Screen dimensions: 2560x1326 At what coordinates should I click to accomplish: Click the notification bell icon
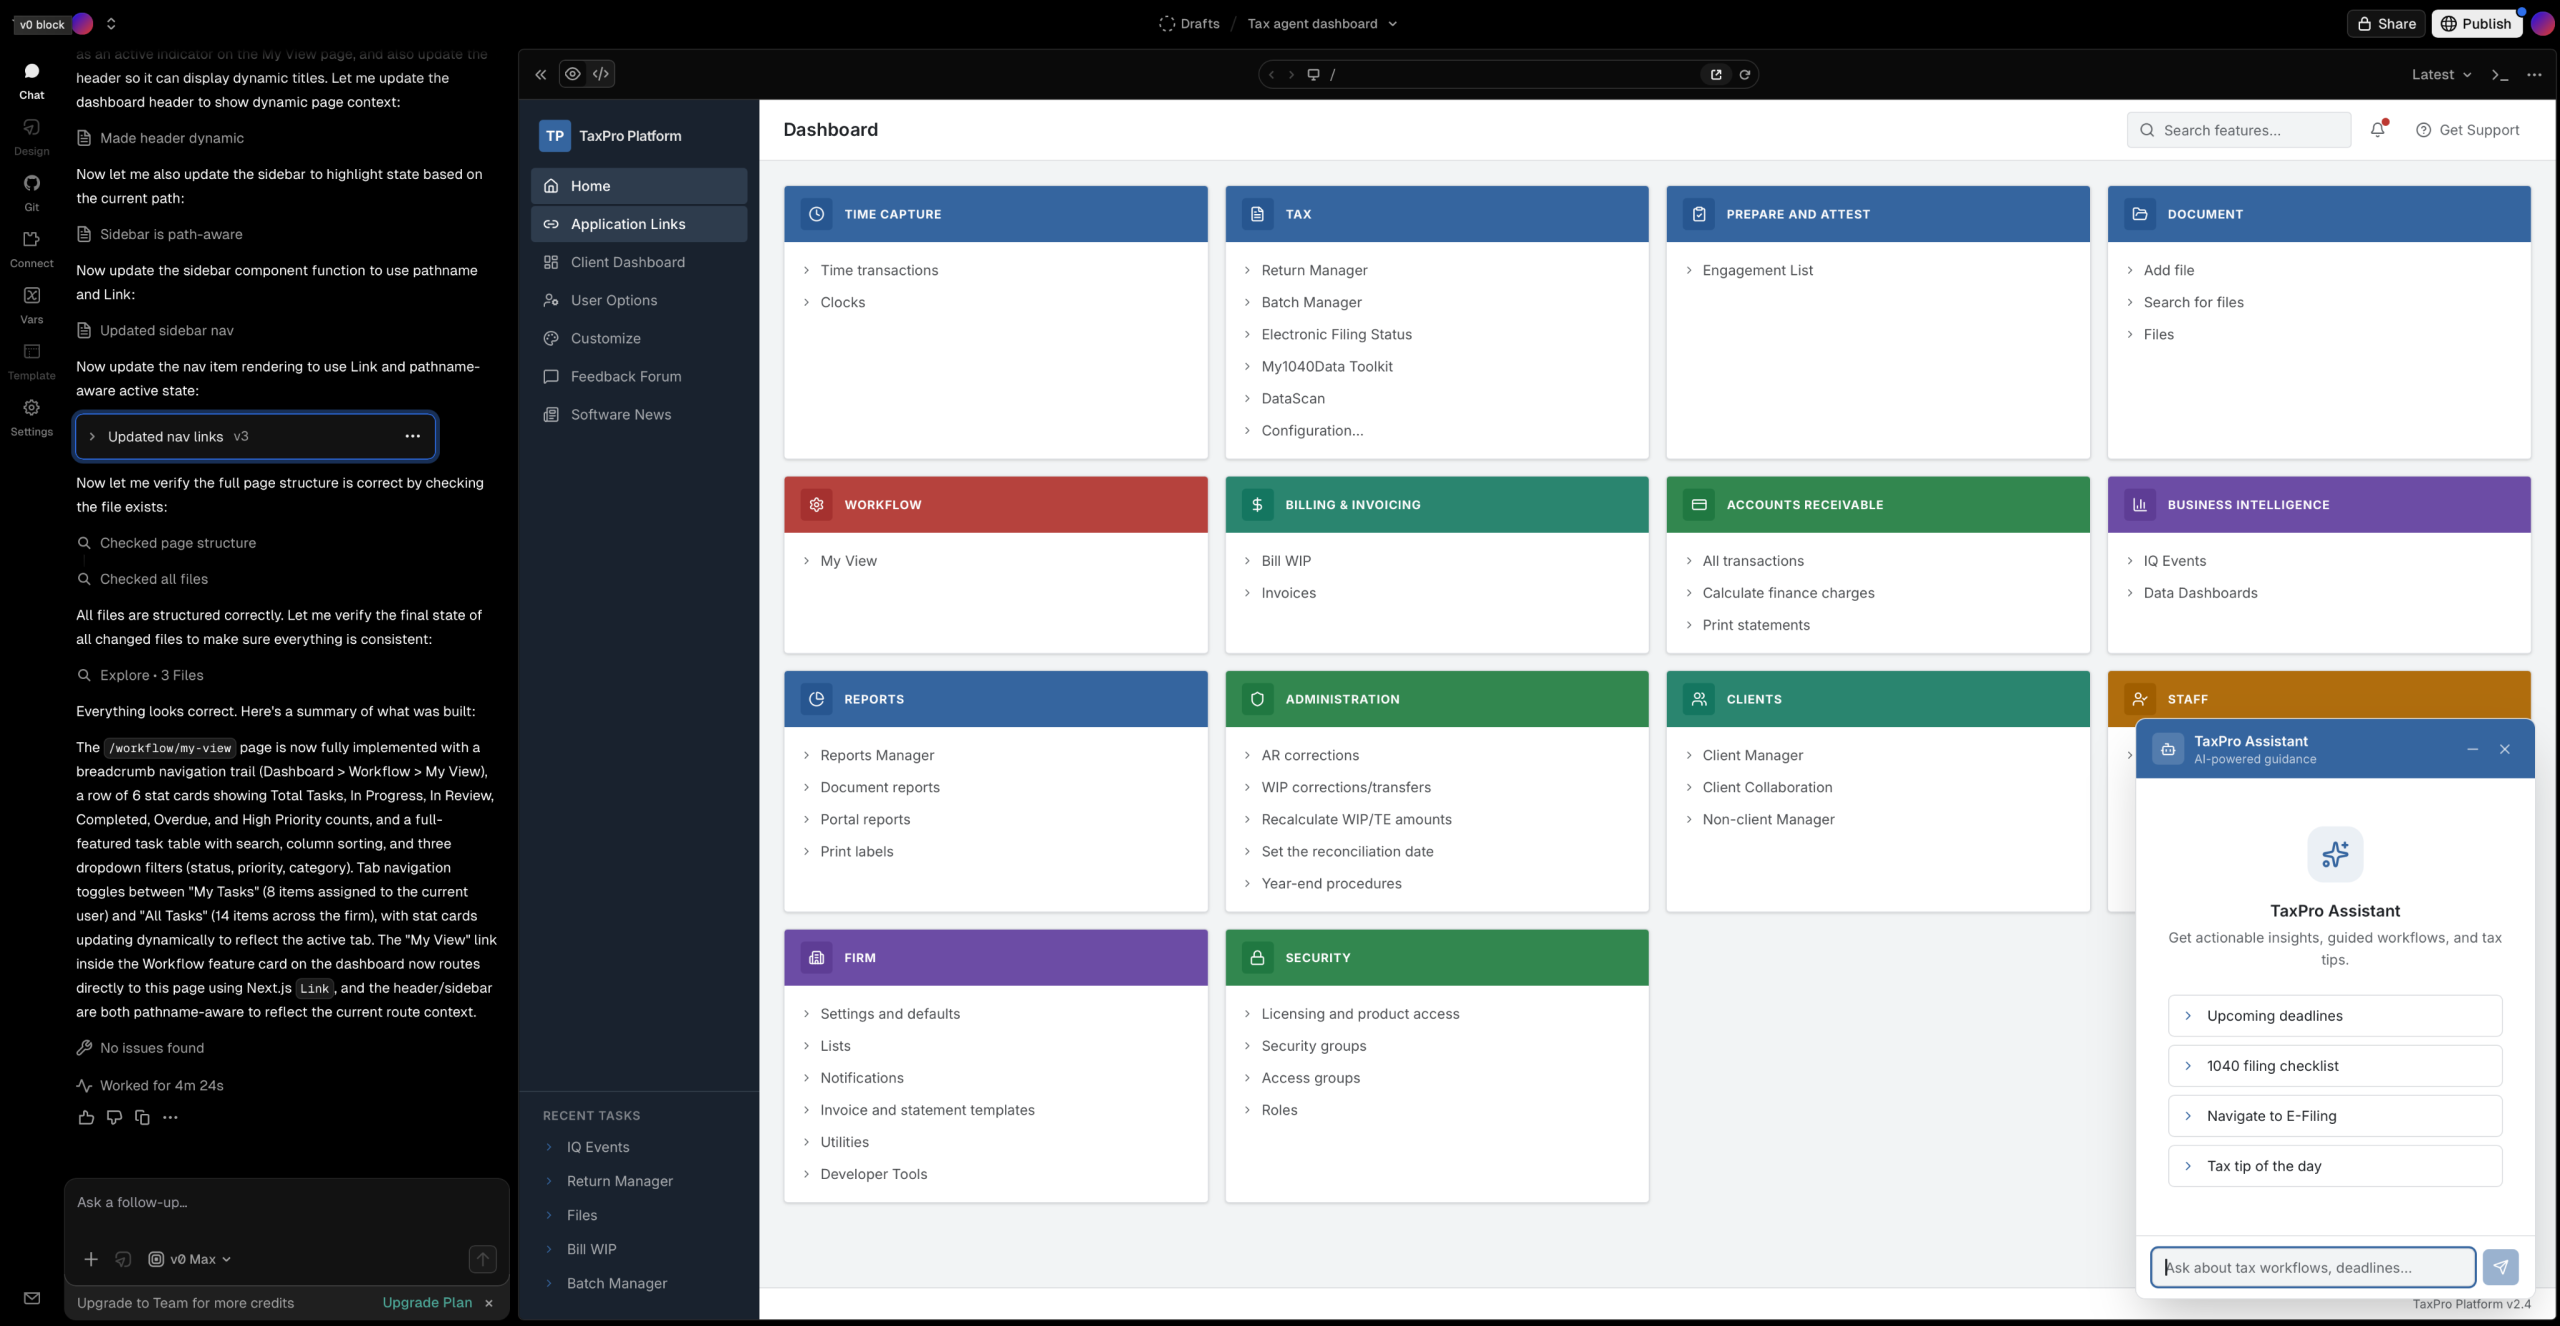(2377, 130)
